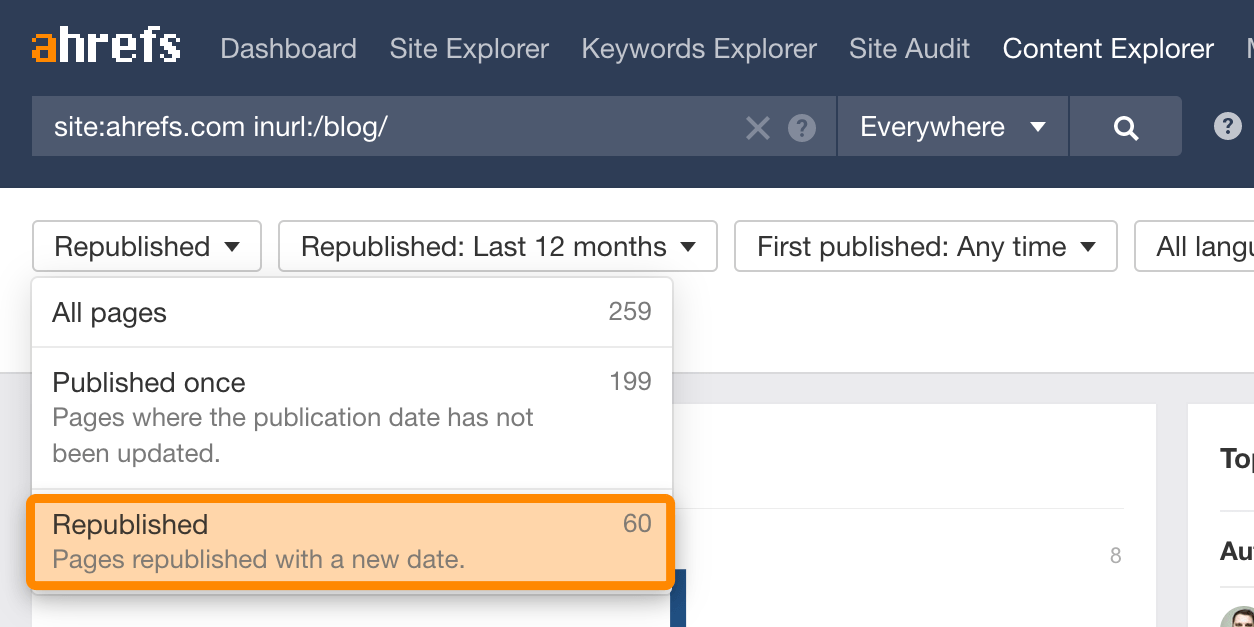Click the Ahrefs logo
1254x627 pixels.
pyautogui.click(x=106, y=47)
